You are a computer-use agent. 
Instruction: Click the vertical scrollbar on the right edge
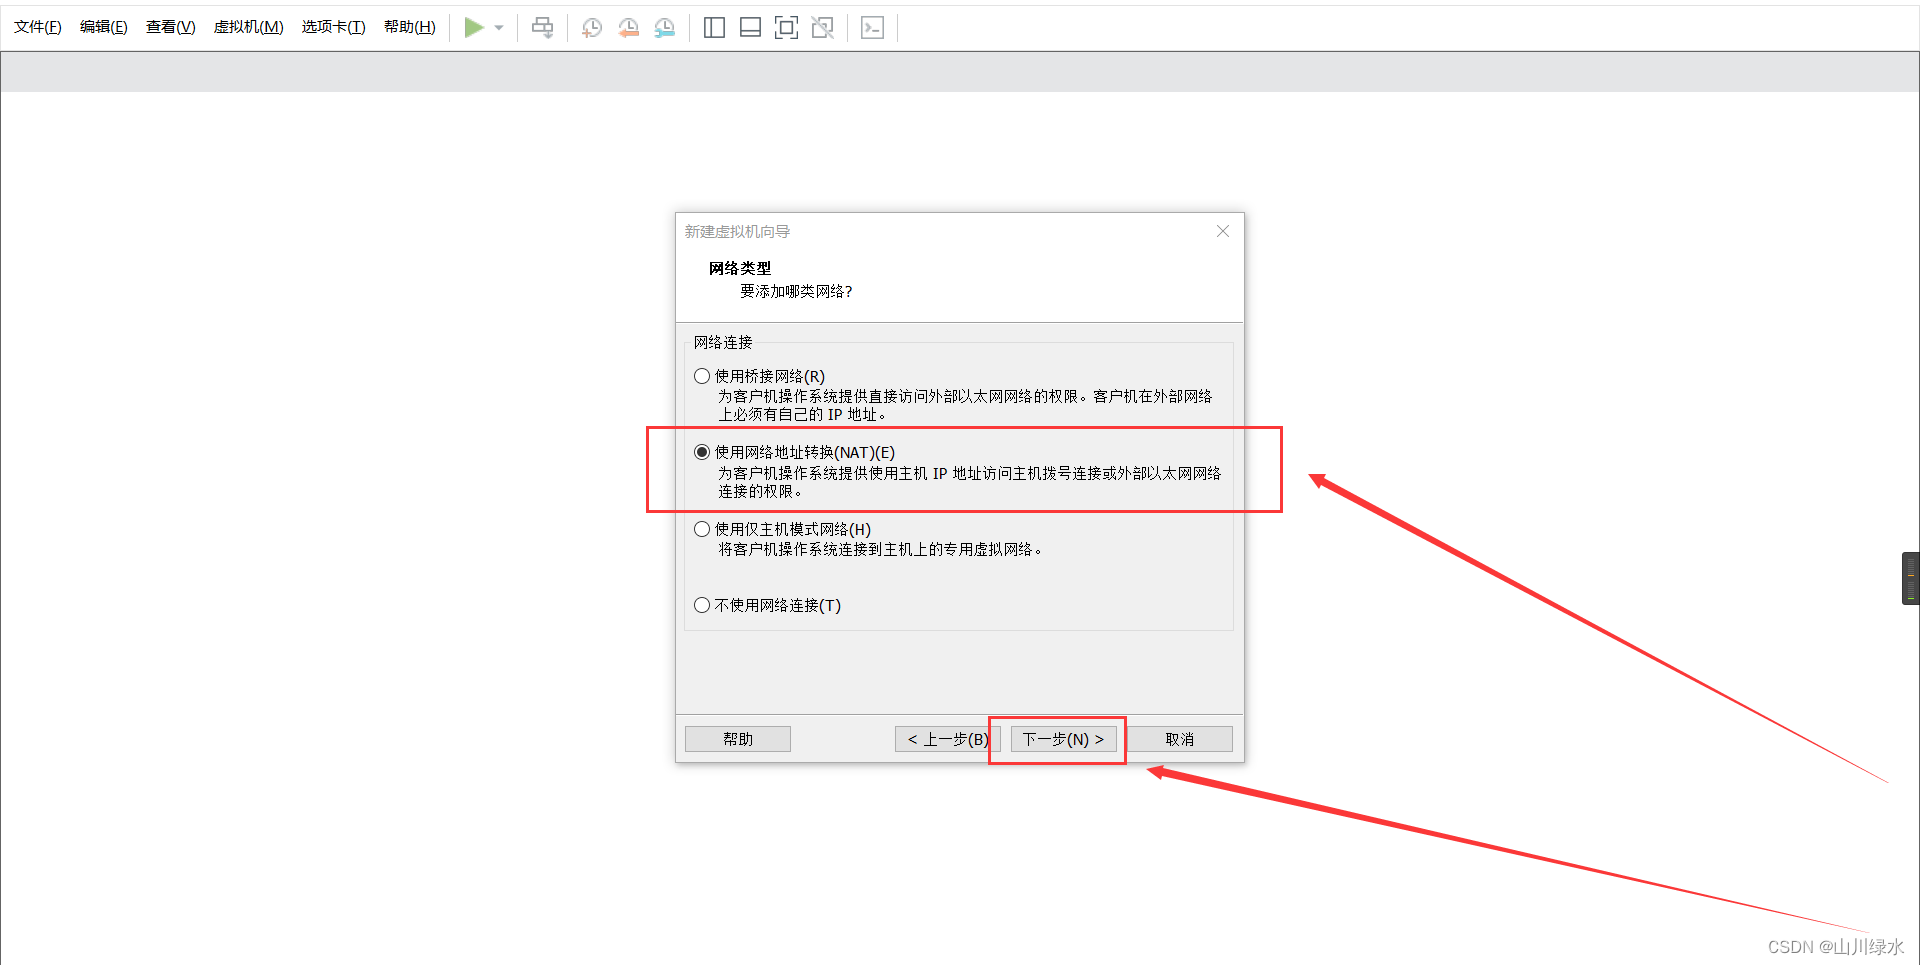[x=1912, y=577]
